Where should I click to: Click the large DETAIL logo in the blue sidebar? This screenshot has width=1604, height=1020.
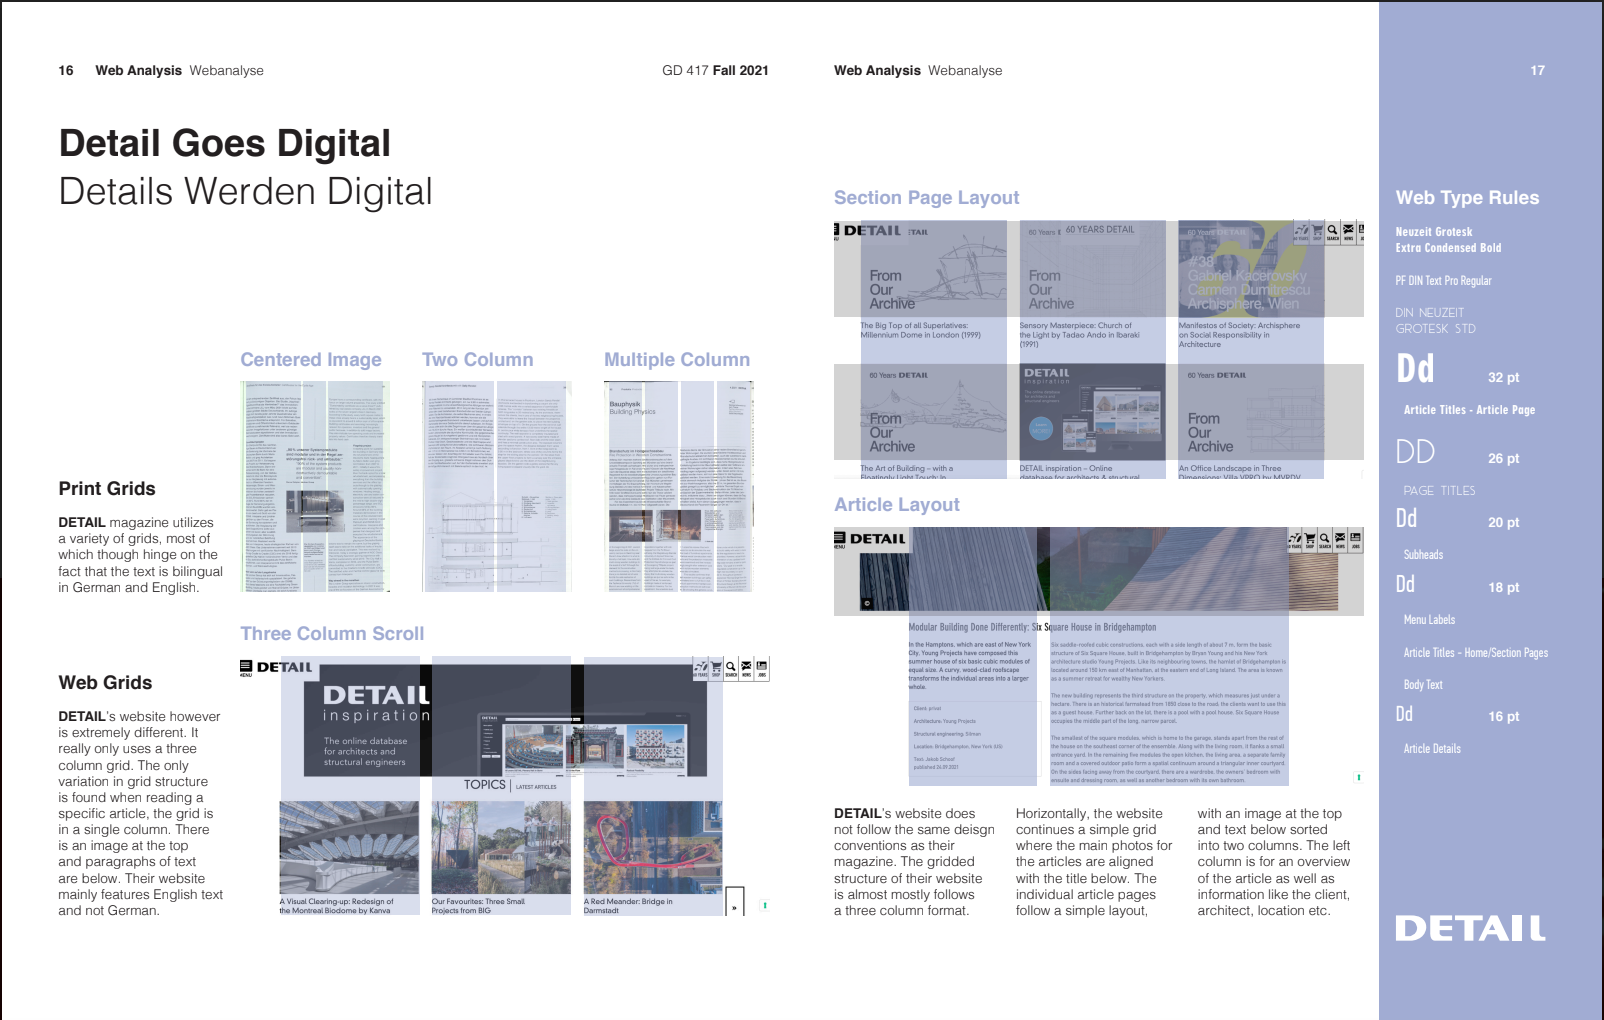(x=1470, y=929)
